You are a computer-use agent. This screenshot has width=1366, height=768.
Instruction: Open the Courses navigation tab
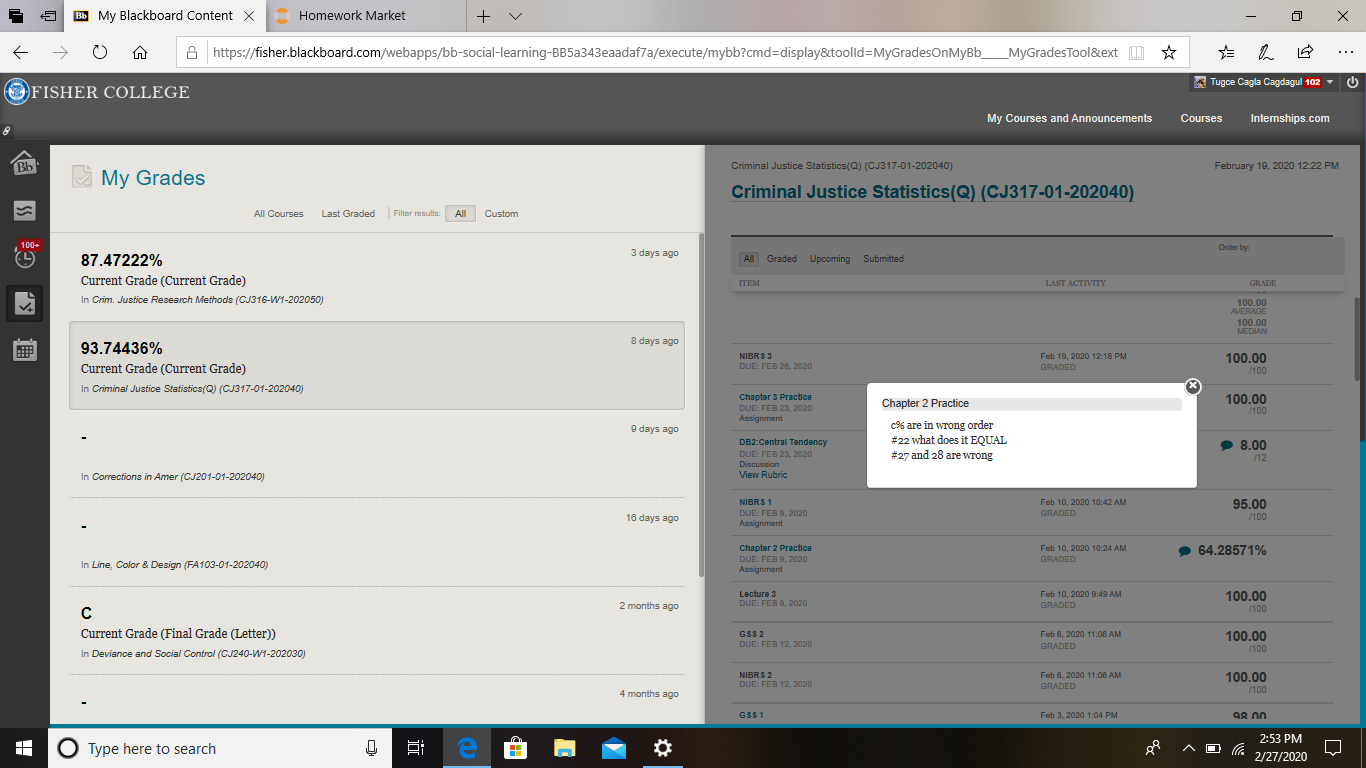tap(1201, 118)
